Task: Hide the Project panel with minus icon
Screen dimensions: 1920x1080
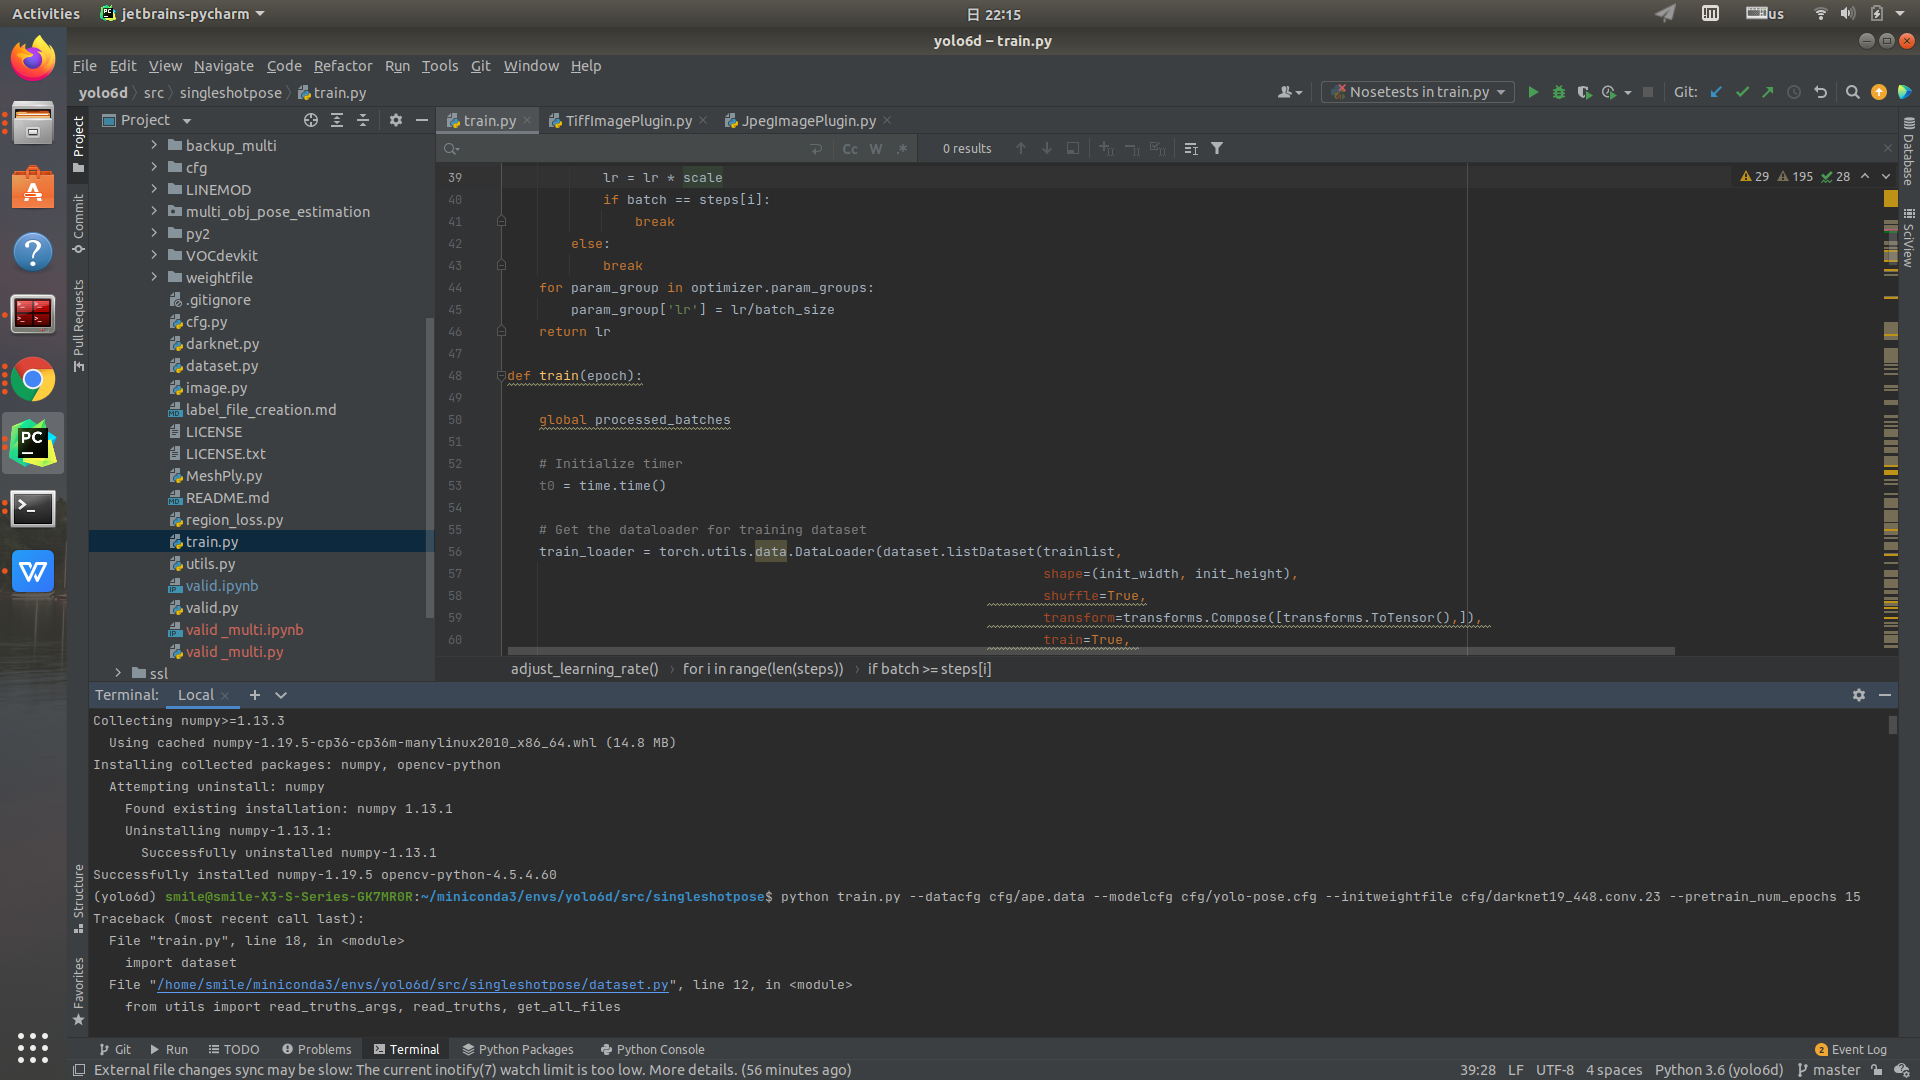Action: pos(422,120)
